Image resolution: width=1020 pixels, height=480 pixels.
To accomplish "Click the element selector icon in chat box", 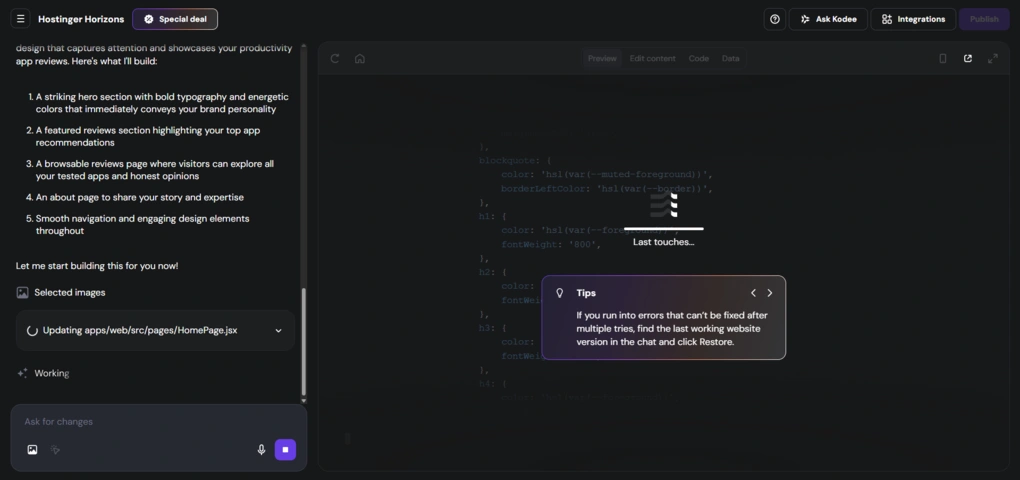I will pyautogui.click(x=55, y=449).
